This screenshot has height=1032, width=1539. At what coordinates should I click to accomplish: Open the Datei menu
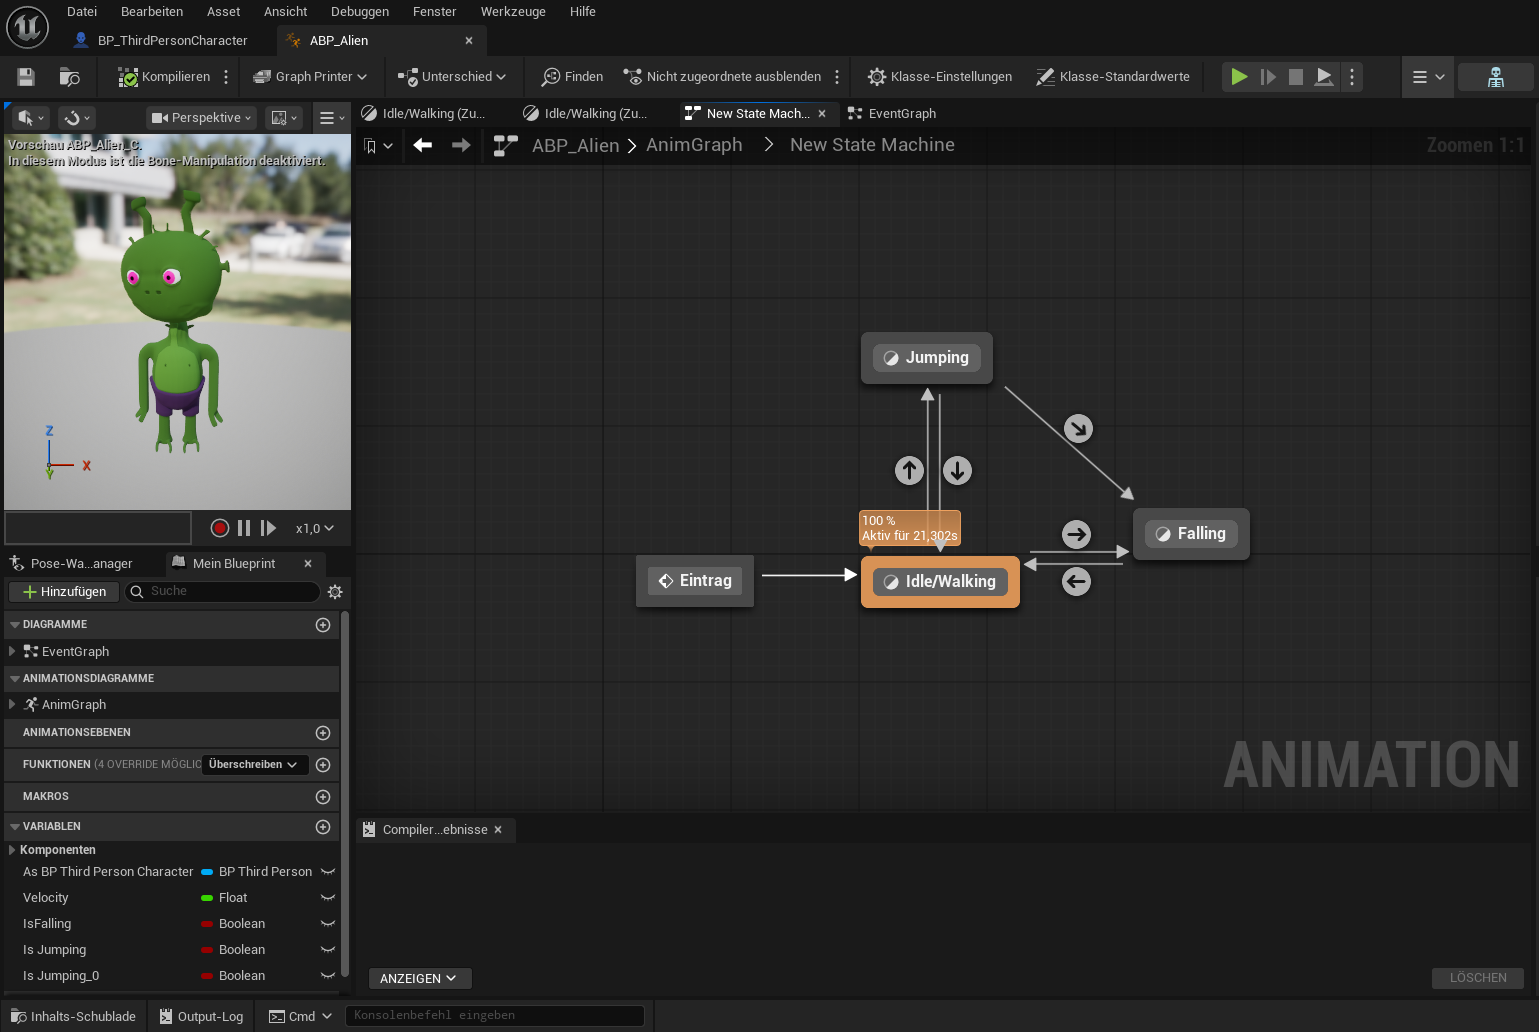tap(82, 12)
